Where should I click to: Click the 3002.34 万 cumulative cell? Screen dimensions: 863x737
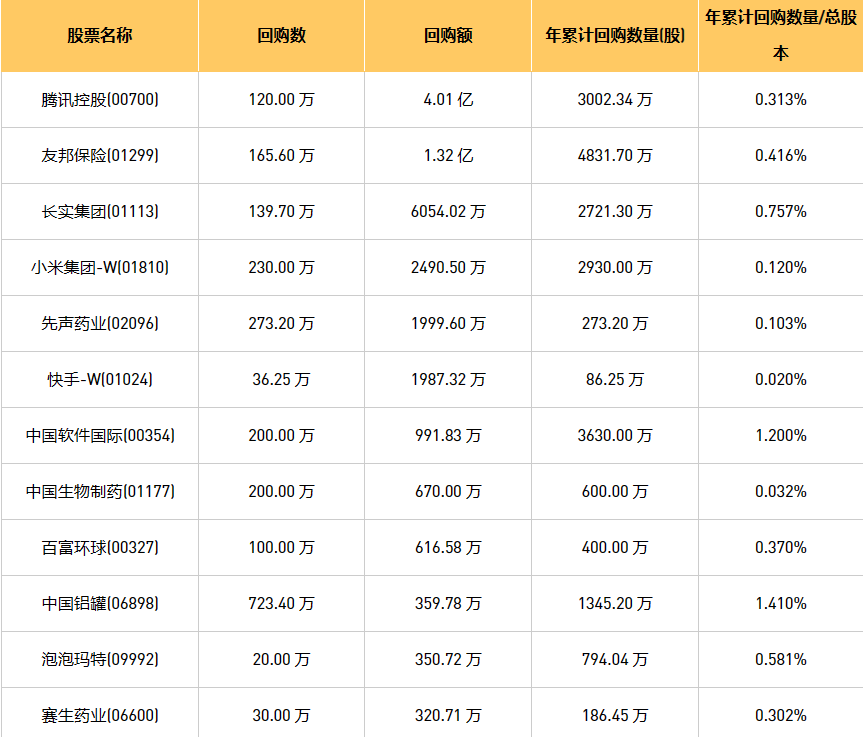click(x=615, y=100)
